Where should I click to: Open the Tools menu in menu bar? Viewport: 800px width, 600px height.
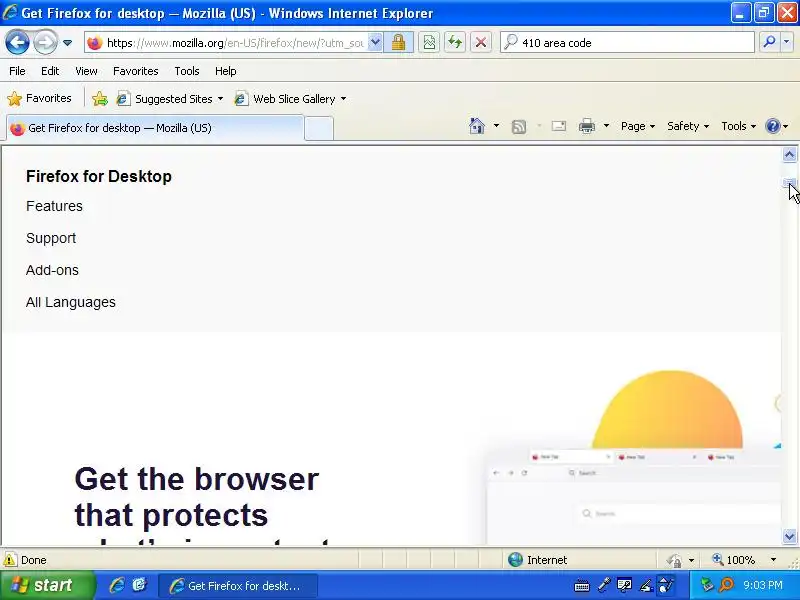(187, 71)
